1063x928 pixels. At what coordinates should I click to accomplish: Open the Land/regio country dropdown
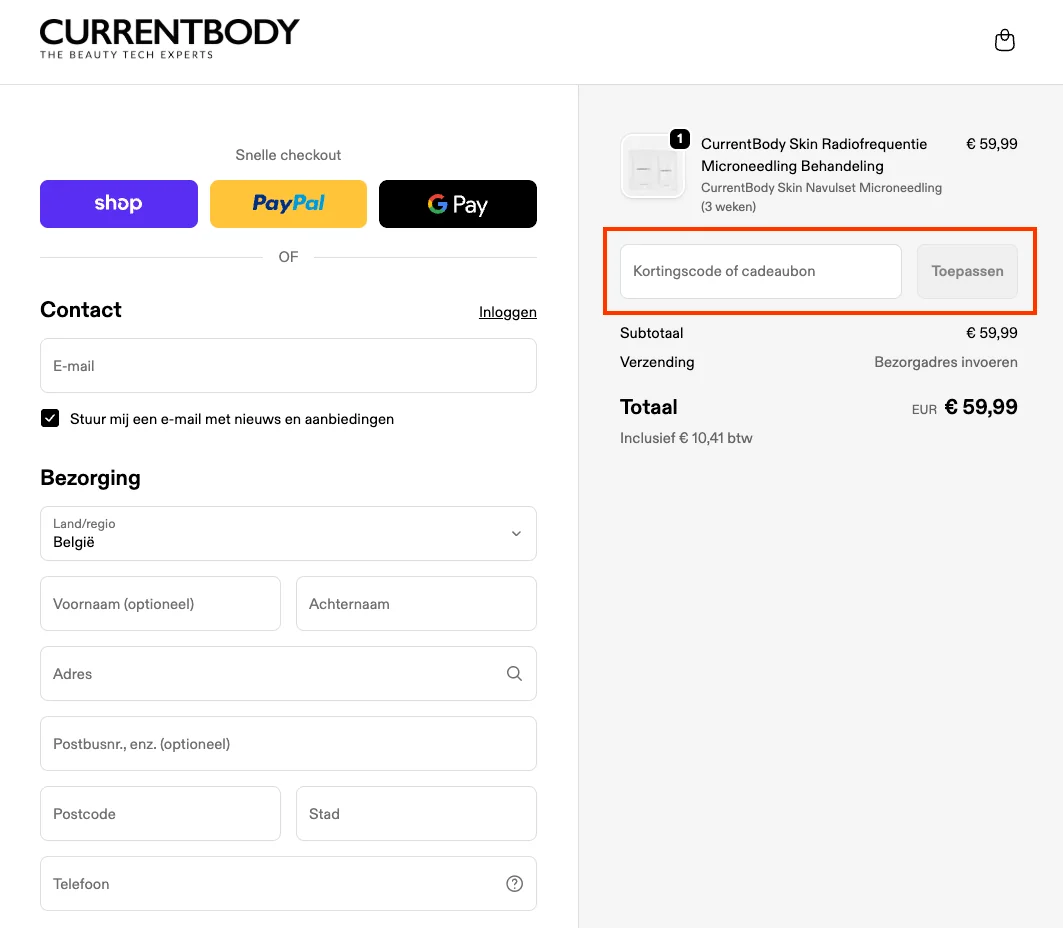tap(288, 533)
